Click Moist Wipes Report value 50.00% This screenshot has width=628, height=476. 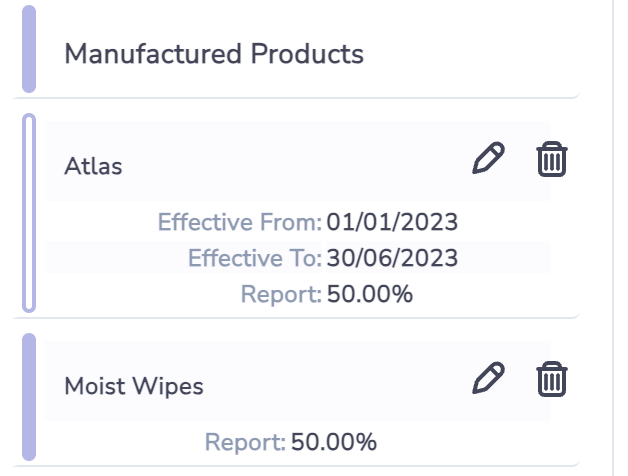(x=334, y=442)
